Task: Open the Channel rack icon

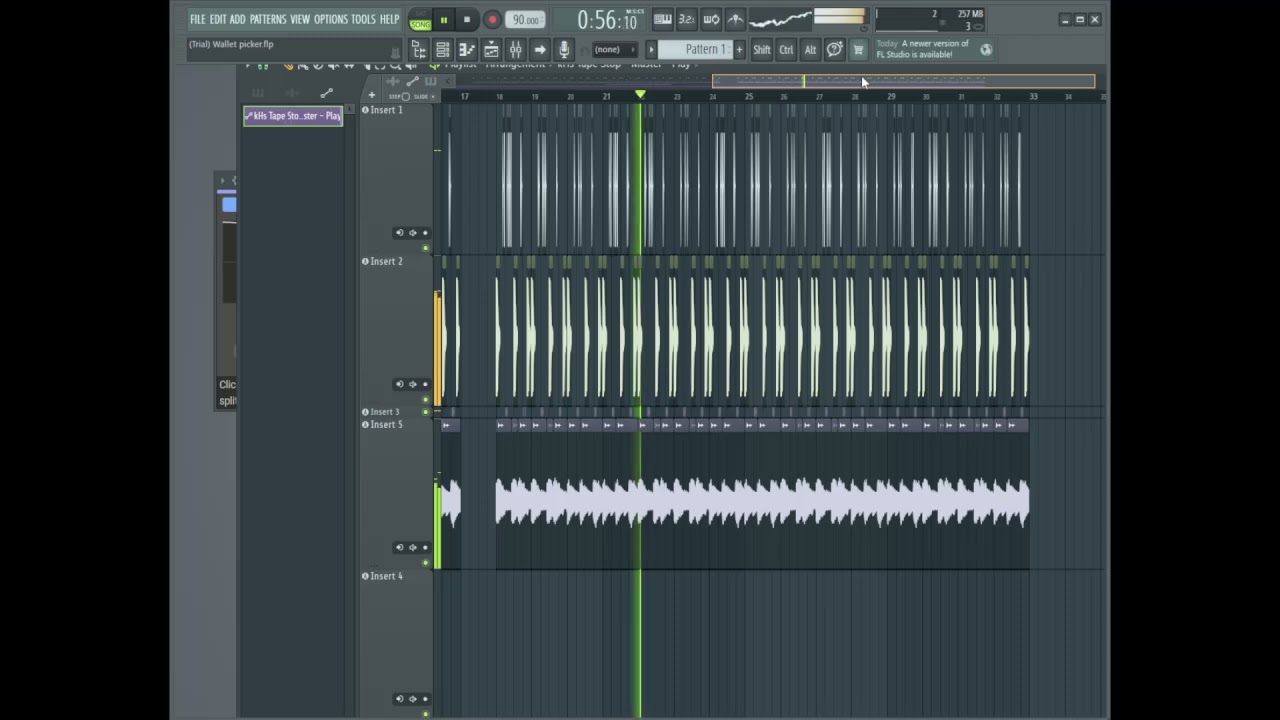Action: click(443, 50)
